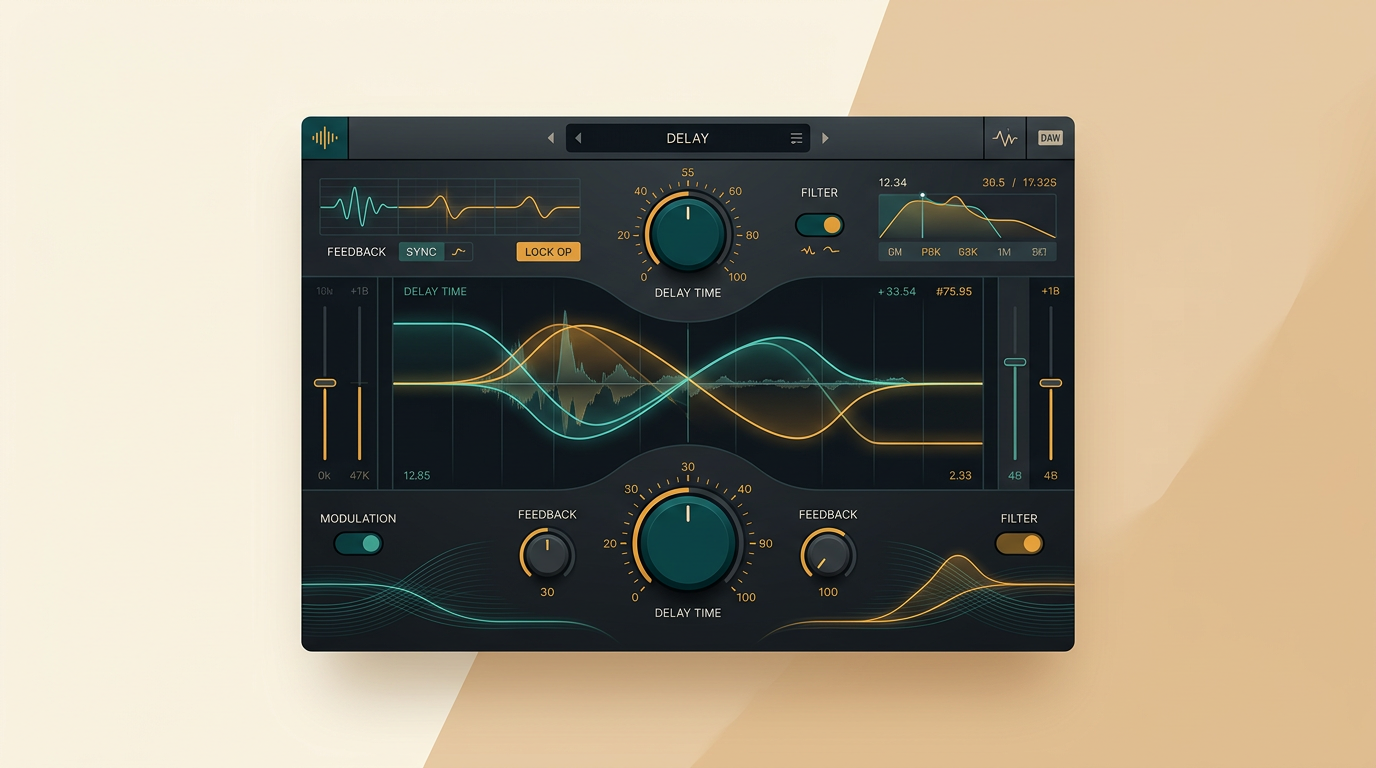
Task: Toggle the bottom-right FILTER switch
Action: click(x=1020, y=543)
